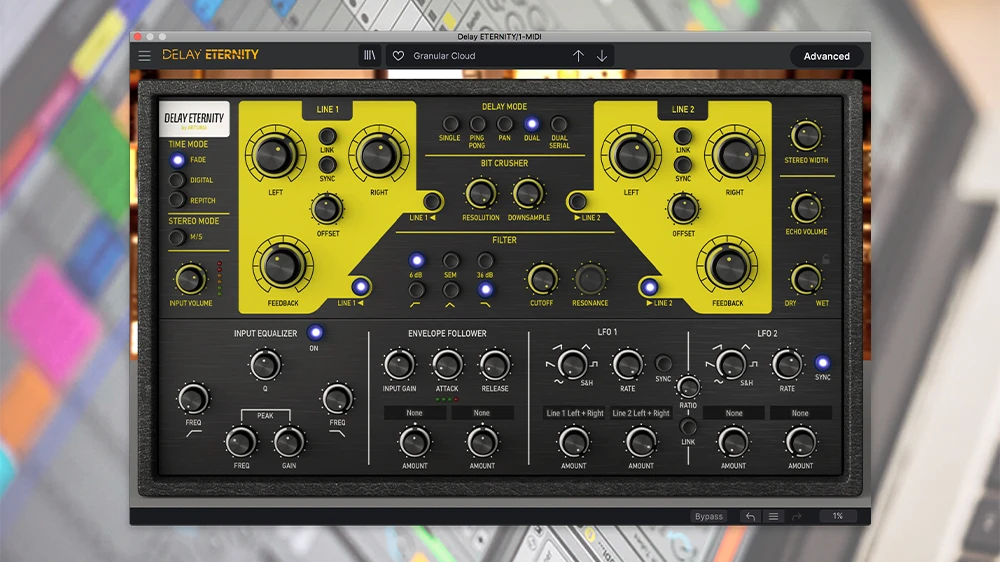
Task: Enable LFO 1 Sync button
Action: 663,363
